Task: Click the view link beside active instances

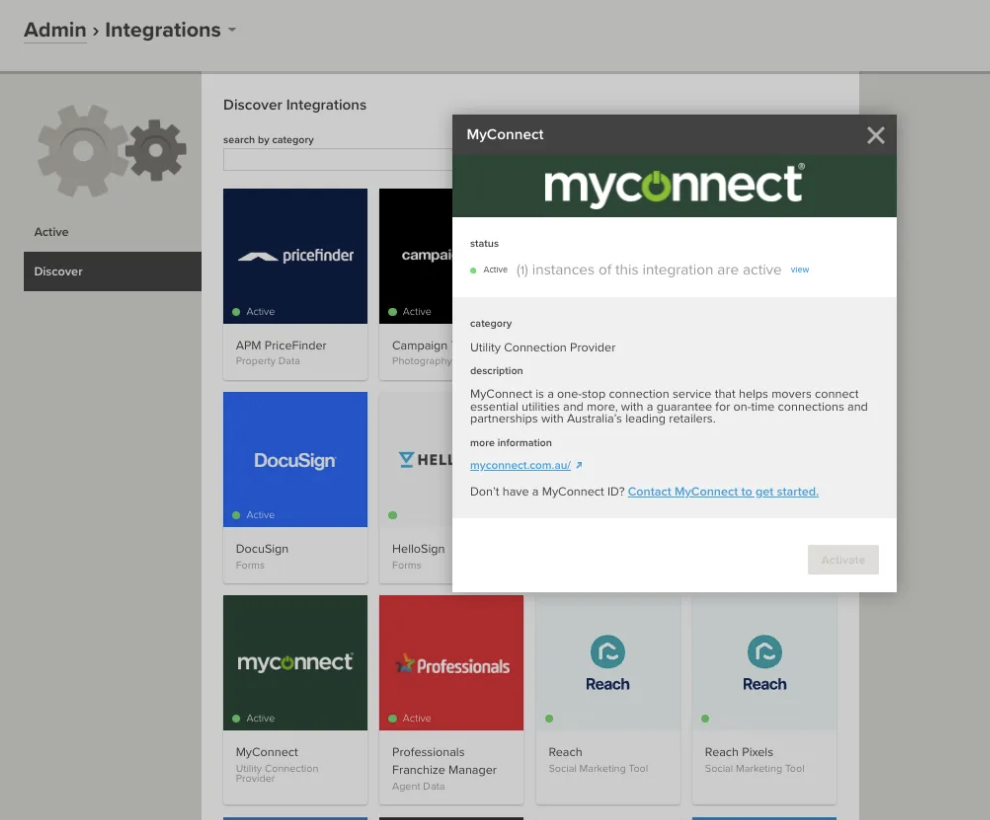Action: tap(799, 270)
